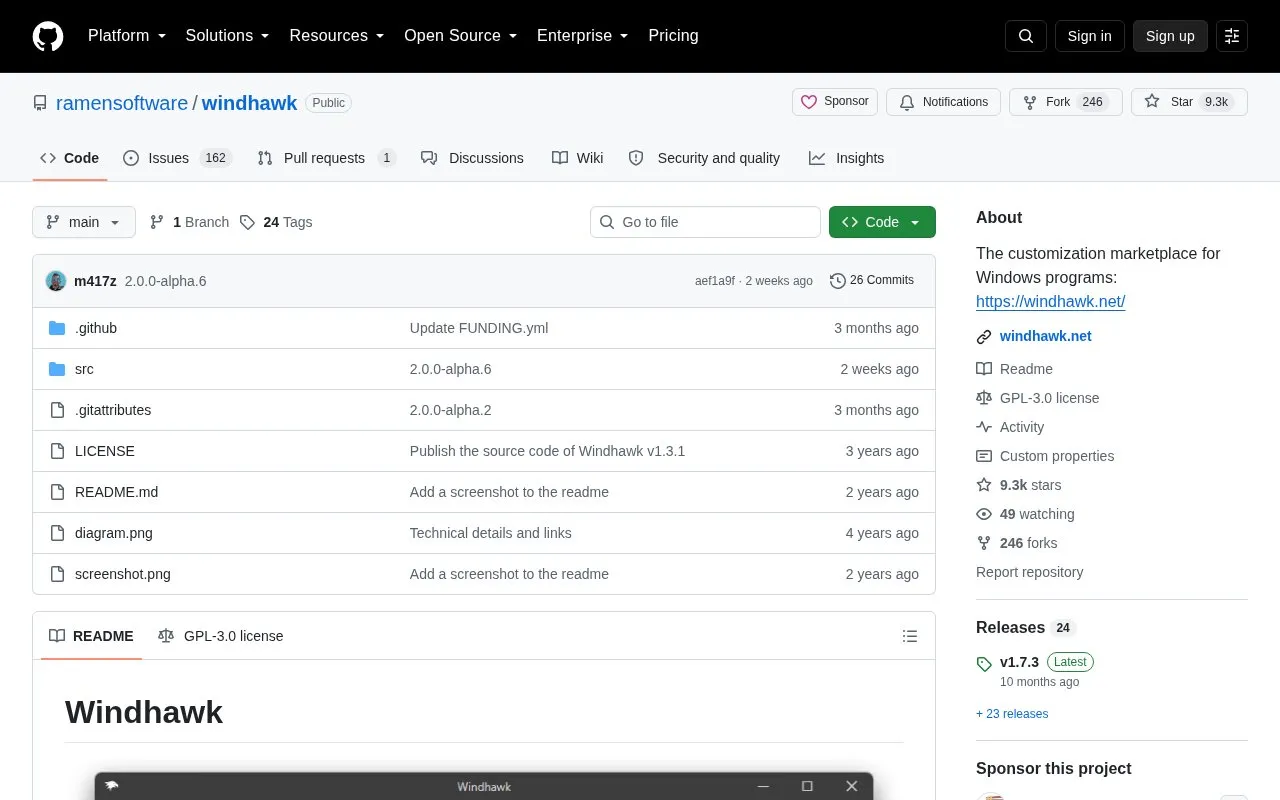Screen dimensions: 1280x800
Task: Expand the Solutions menu
Action: [227, 36]
